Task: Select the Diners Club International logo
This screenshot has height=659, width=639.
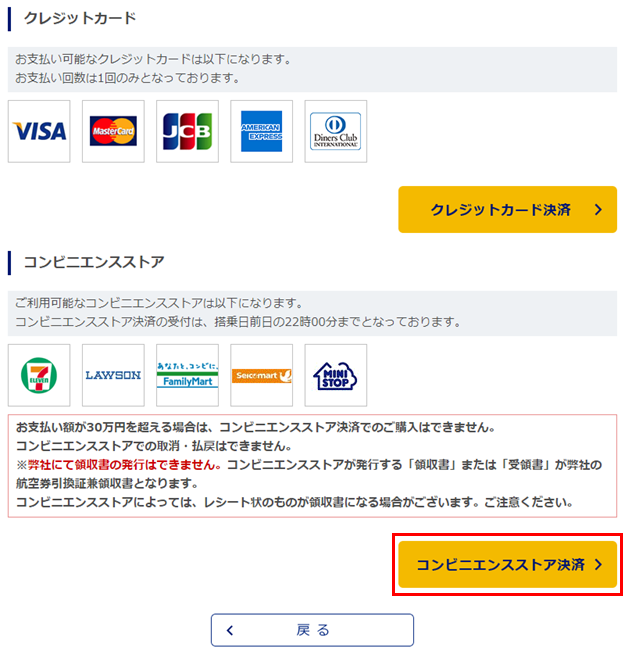Action: point(336,131)
